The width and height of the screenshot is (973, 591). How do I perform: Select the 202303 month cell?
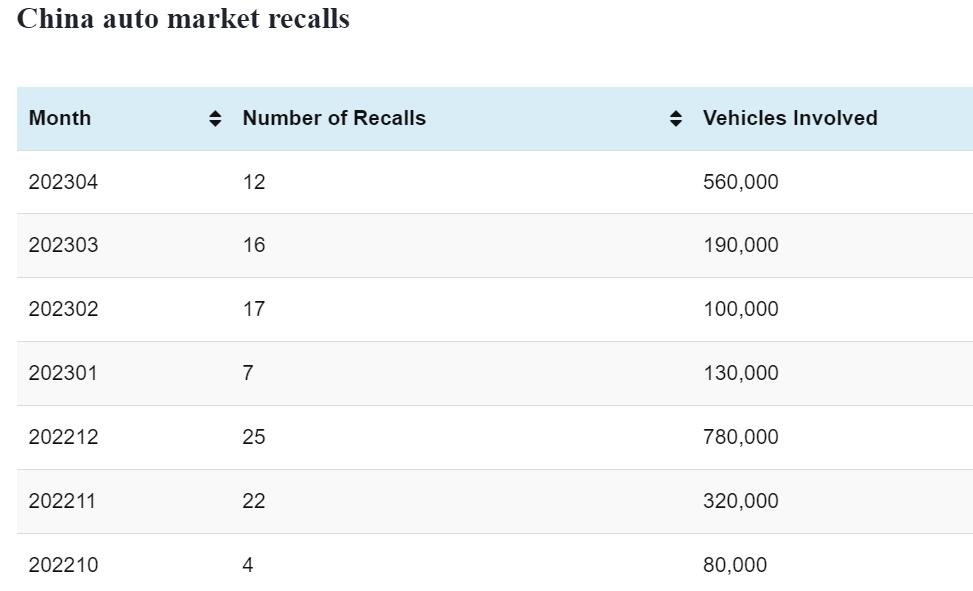[x=64, y=246]
